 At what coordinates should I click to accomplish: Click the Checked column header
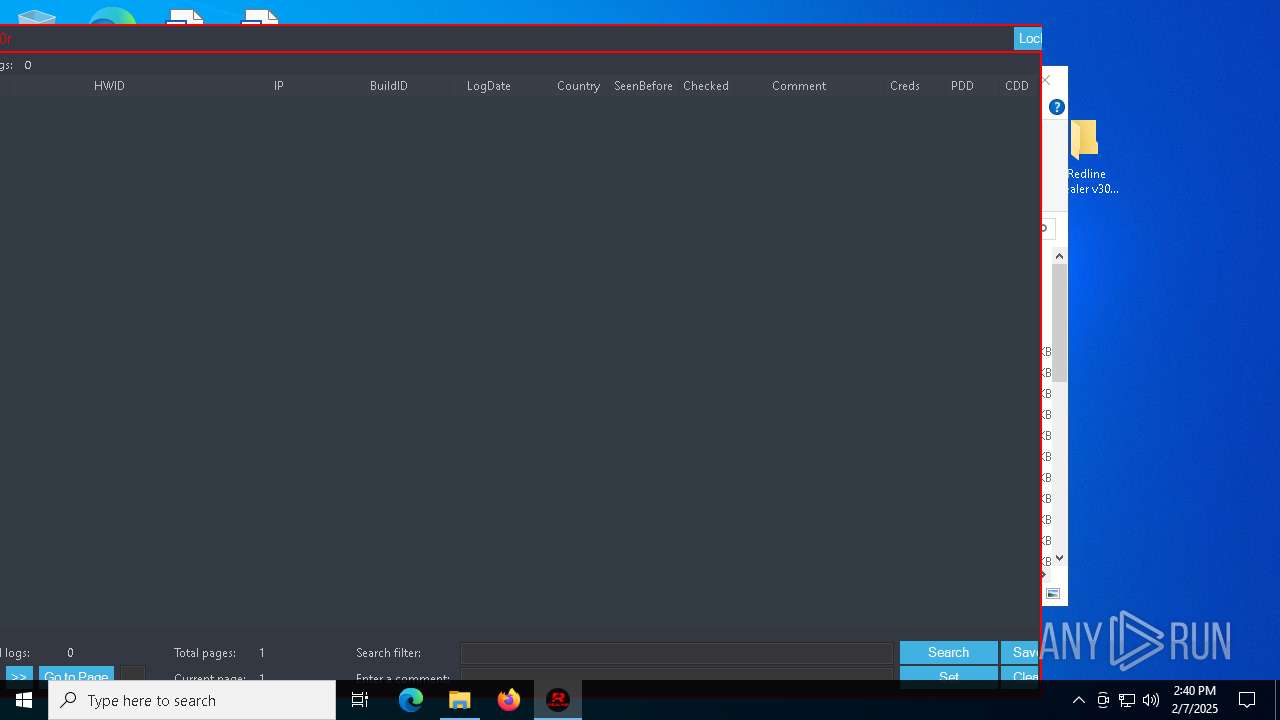[706, 86]
